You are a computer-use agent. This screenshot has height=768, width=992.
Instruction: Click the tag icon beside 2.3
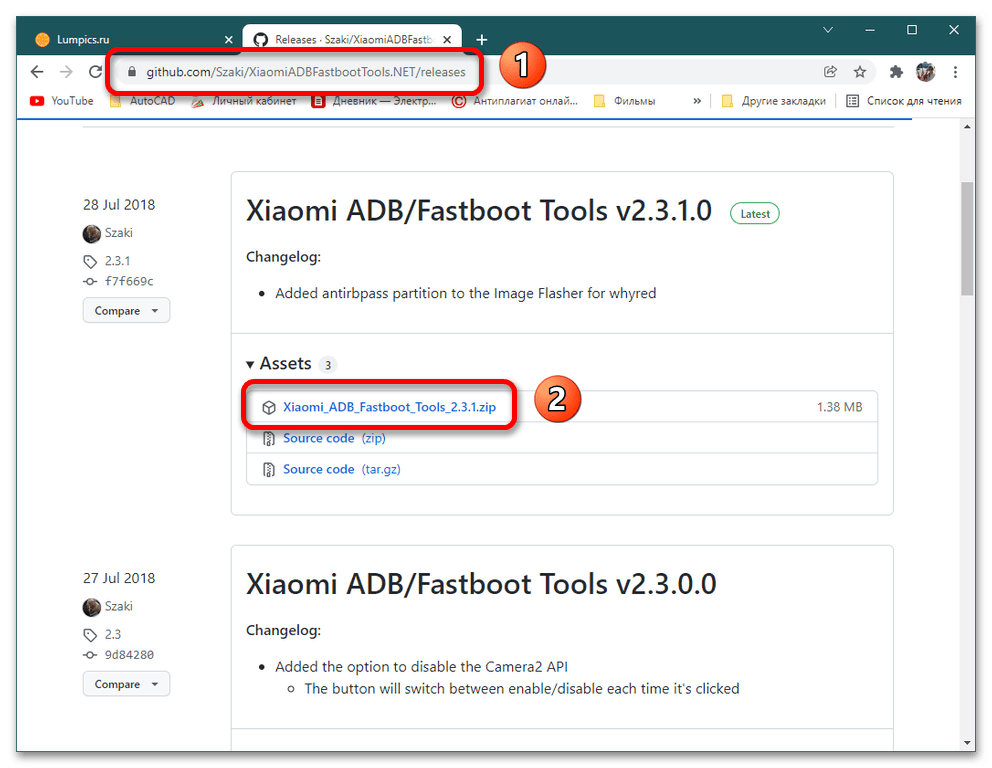pyautogui.click(x=90, y=635)
